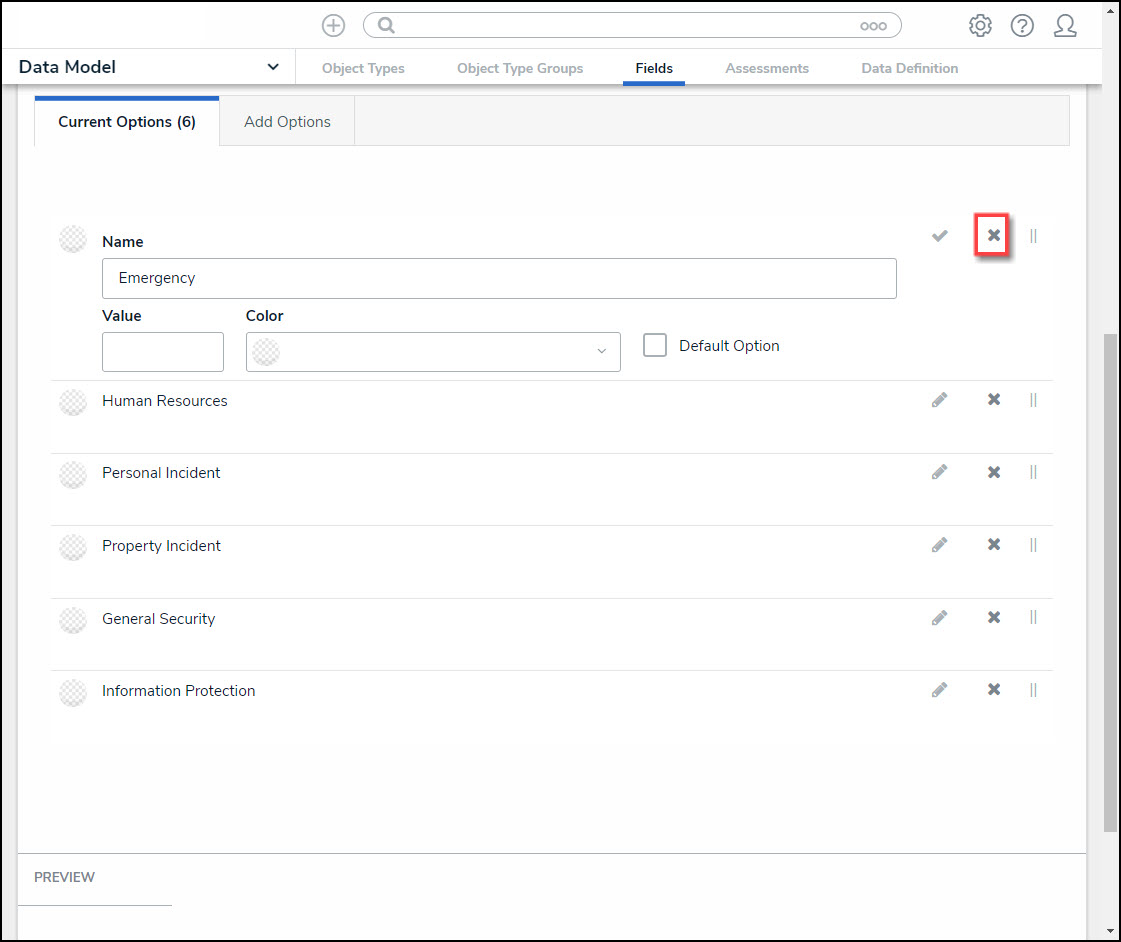Edit the General Security option
This screenshot has height=942, width=1121.
point(939,618)
